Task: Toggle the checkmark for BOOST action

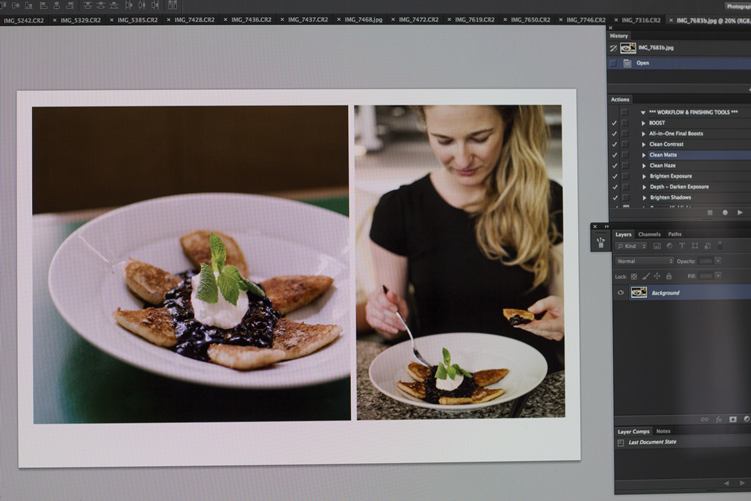Action: [x=614, y=123]
